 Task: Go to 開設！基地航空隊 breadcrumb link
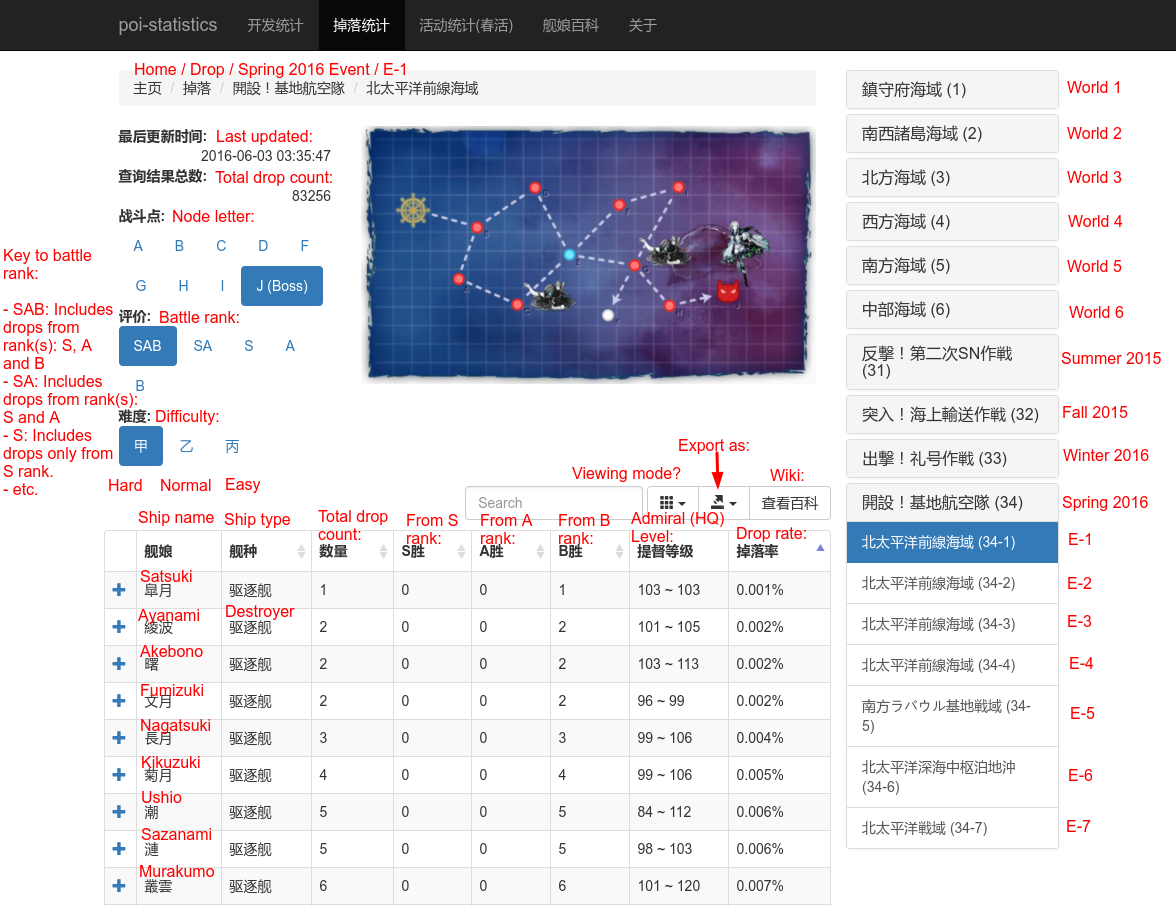[289, 88]
